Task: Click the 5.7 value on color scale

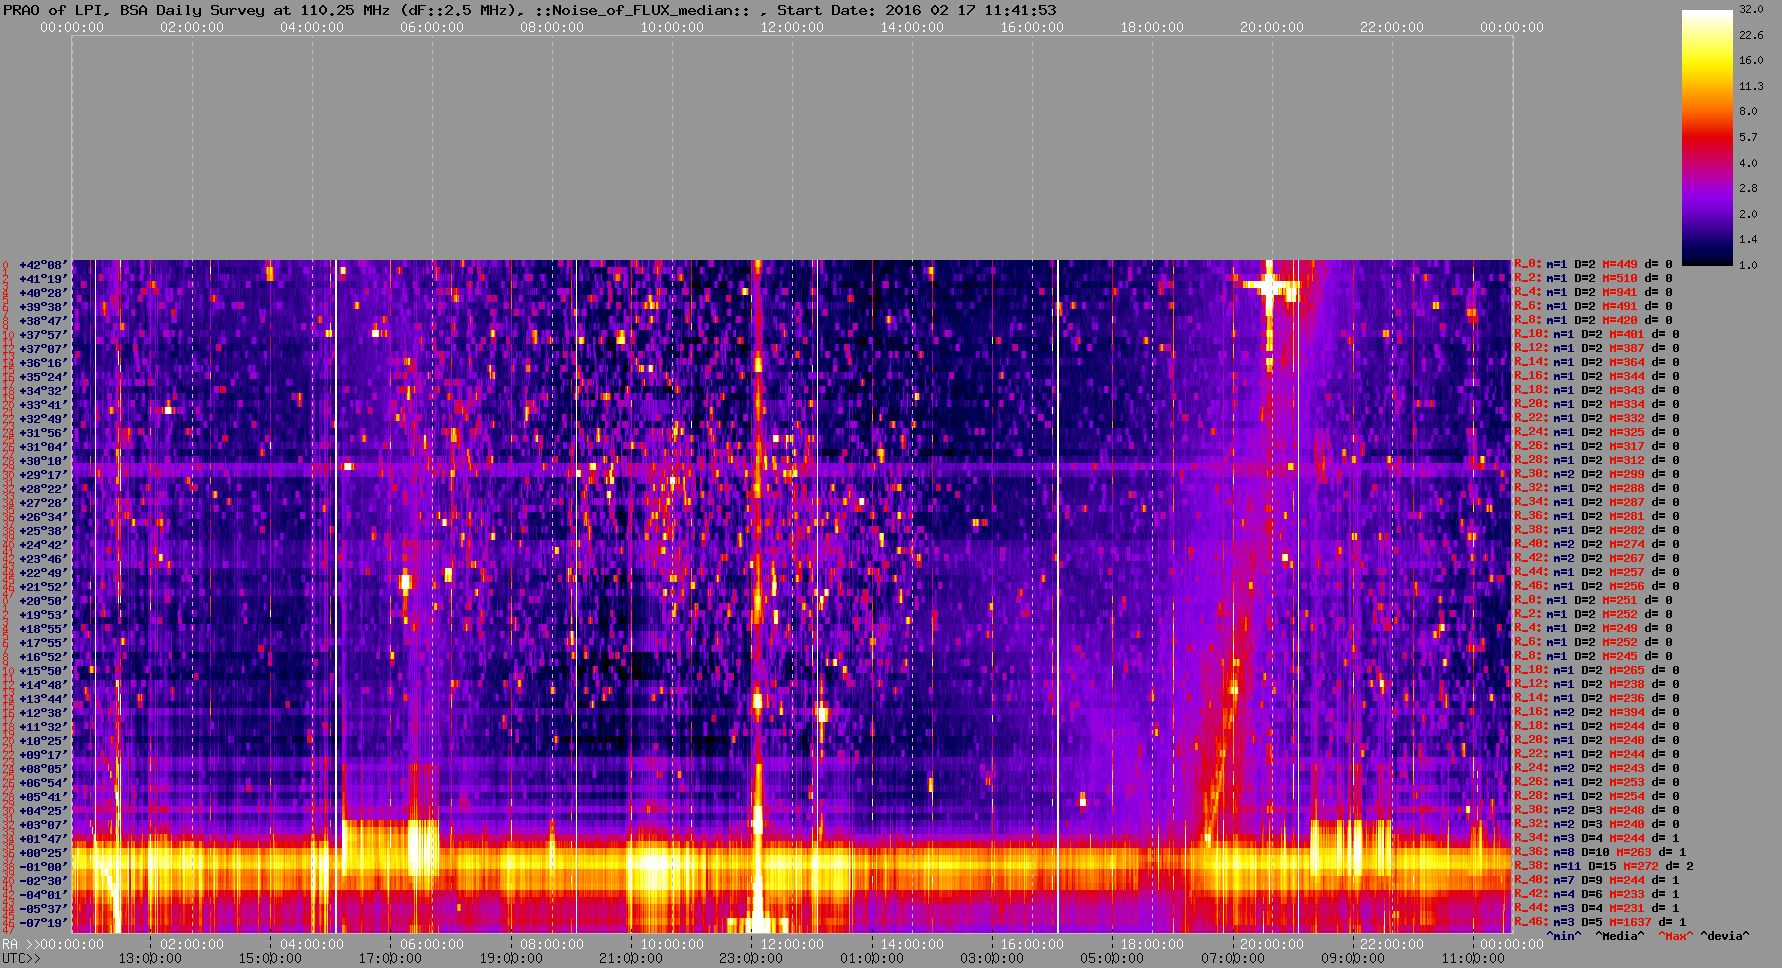Action: coord(1748,137)
